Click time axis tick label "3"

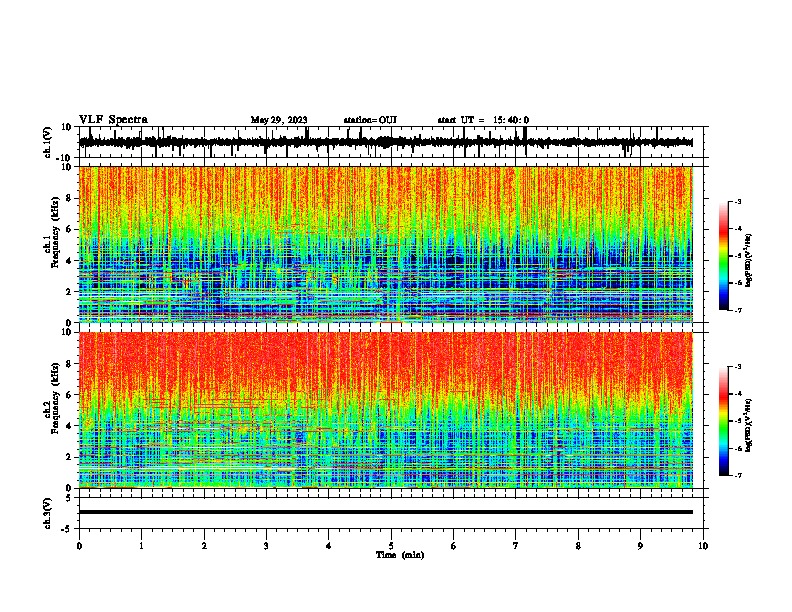(x=266, y=546)
